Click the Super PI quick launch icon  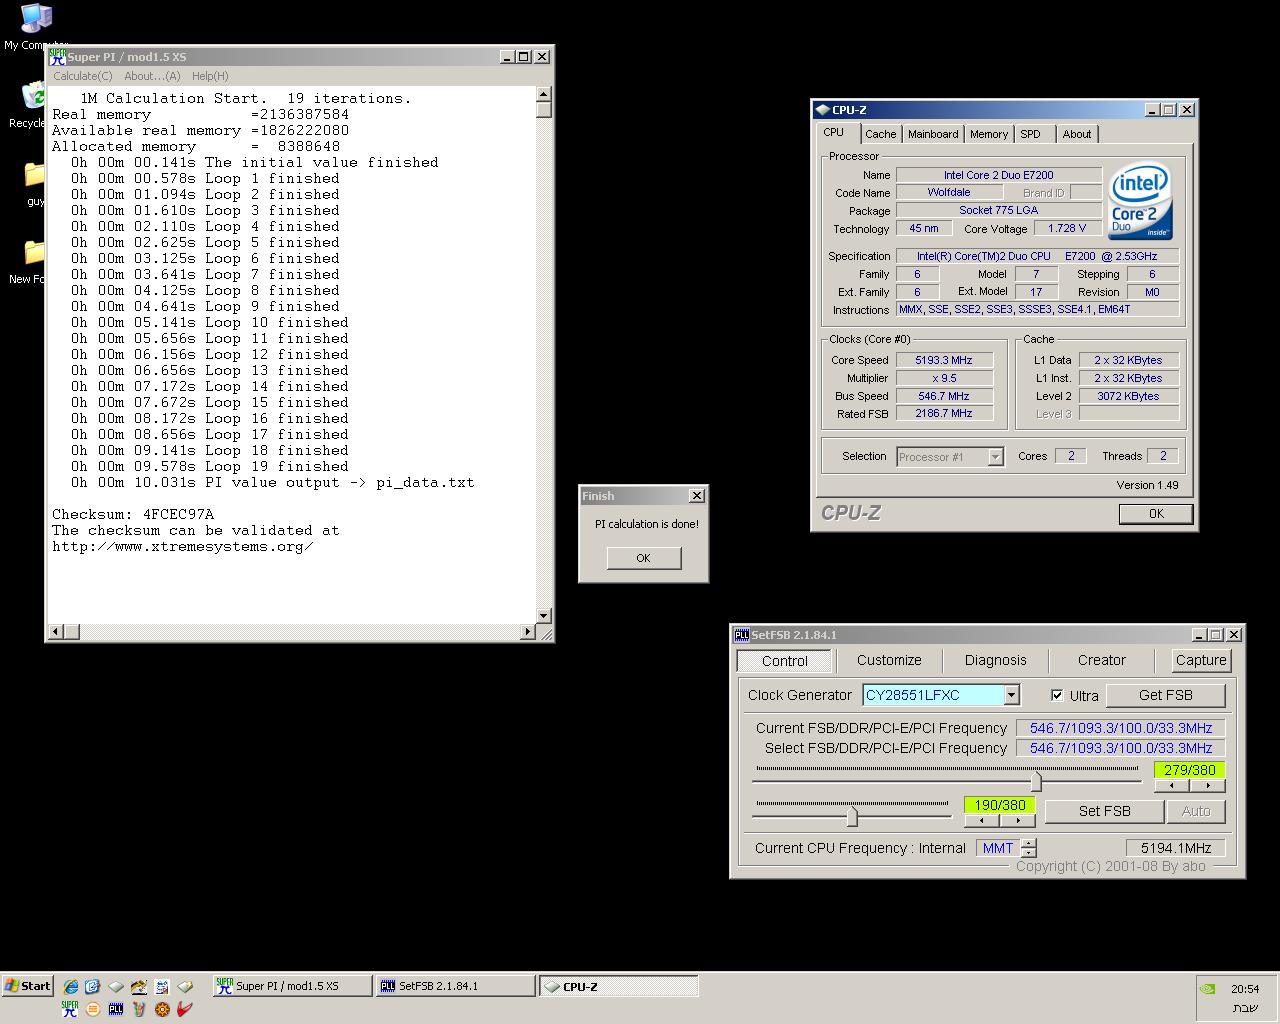[x=69, y=1008]
